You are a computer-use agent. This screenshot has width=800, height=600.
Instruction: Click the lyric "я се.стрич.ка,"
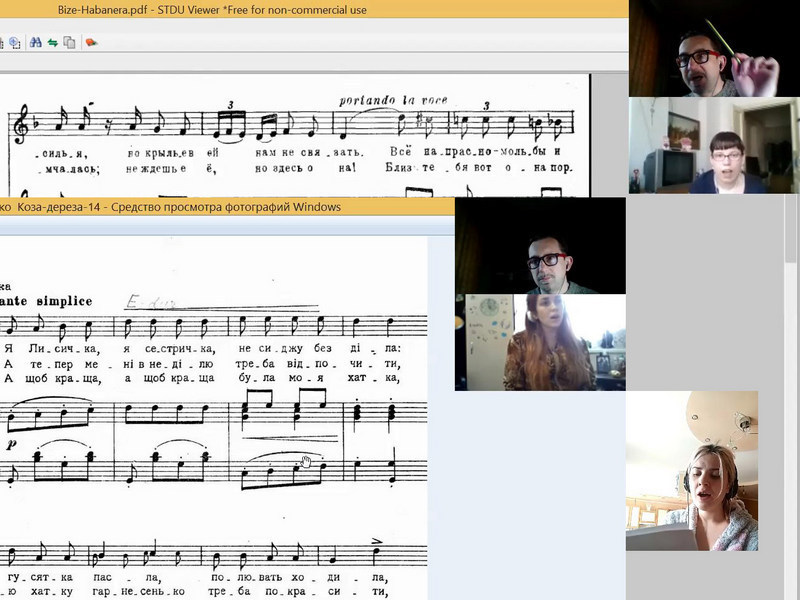[x=170, y=348]
